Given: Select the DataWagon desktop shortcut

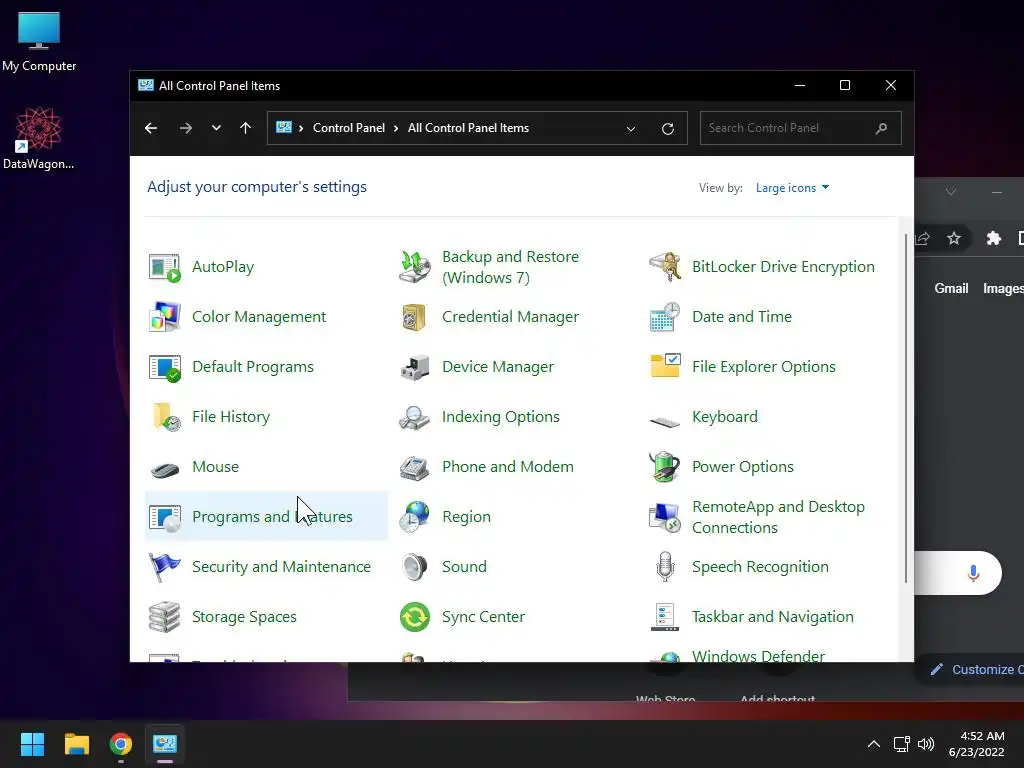Looking at the screenshot, I should tap(39, 138).
